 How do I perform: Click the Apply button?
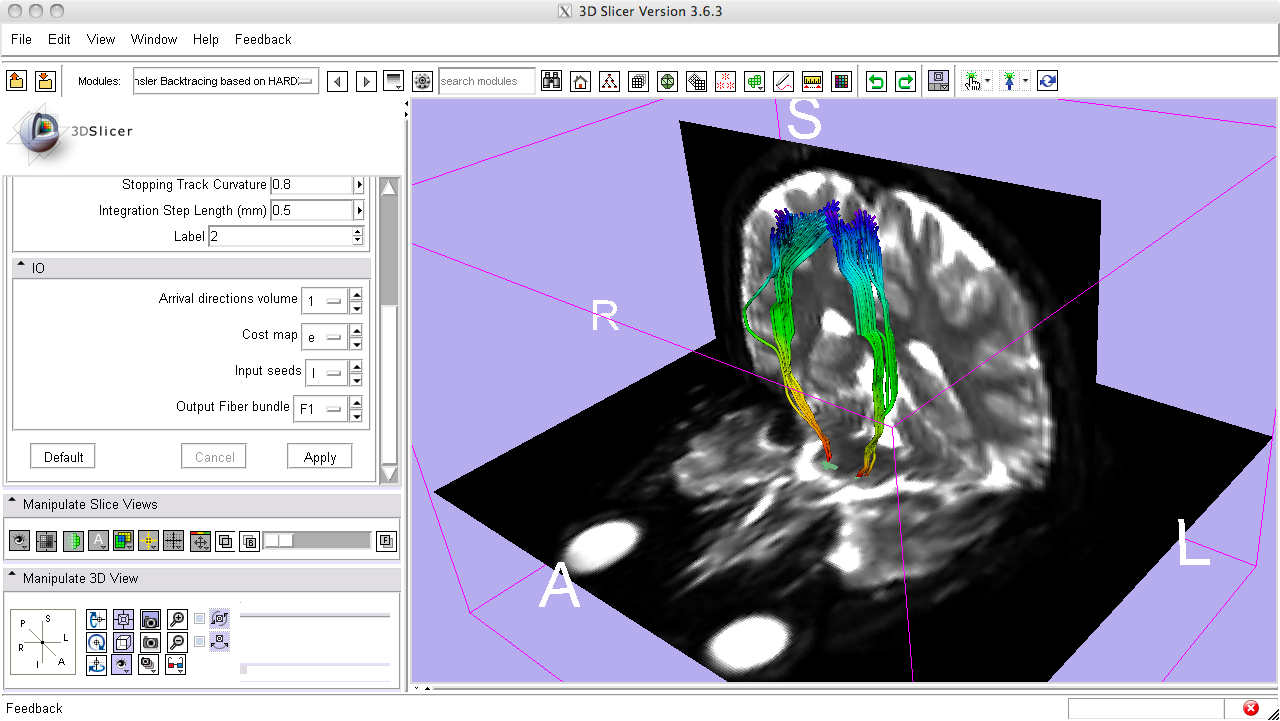(320, 457)
